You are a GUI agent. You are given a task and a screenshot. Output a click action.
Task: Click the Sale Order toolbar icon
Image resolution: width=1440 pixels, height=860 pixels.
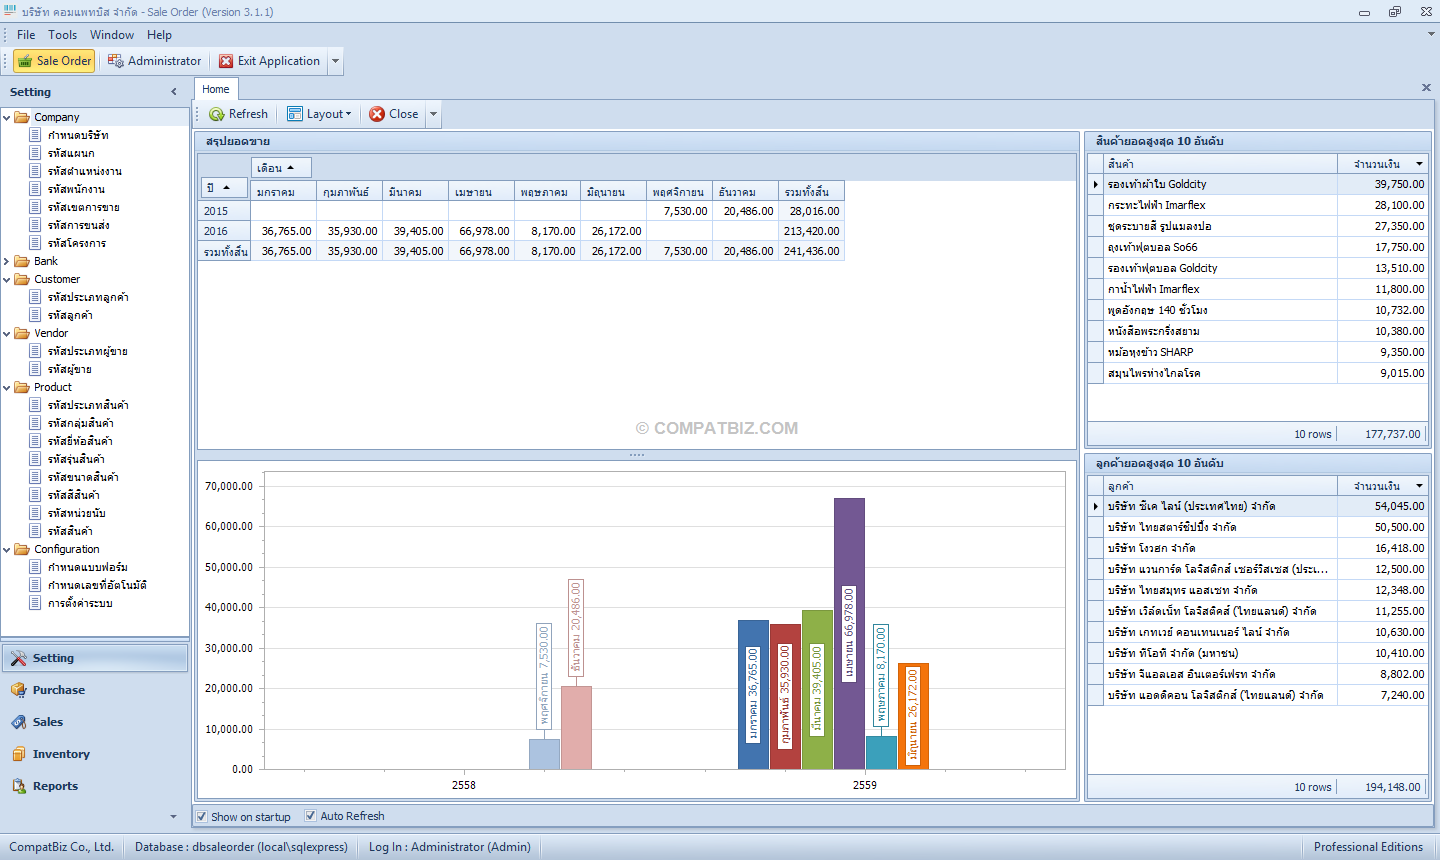point(25,61)
